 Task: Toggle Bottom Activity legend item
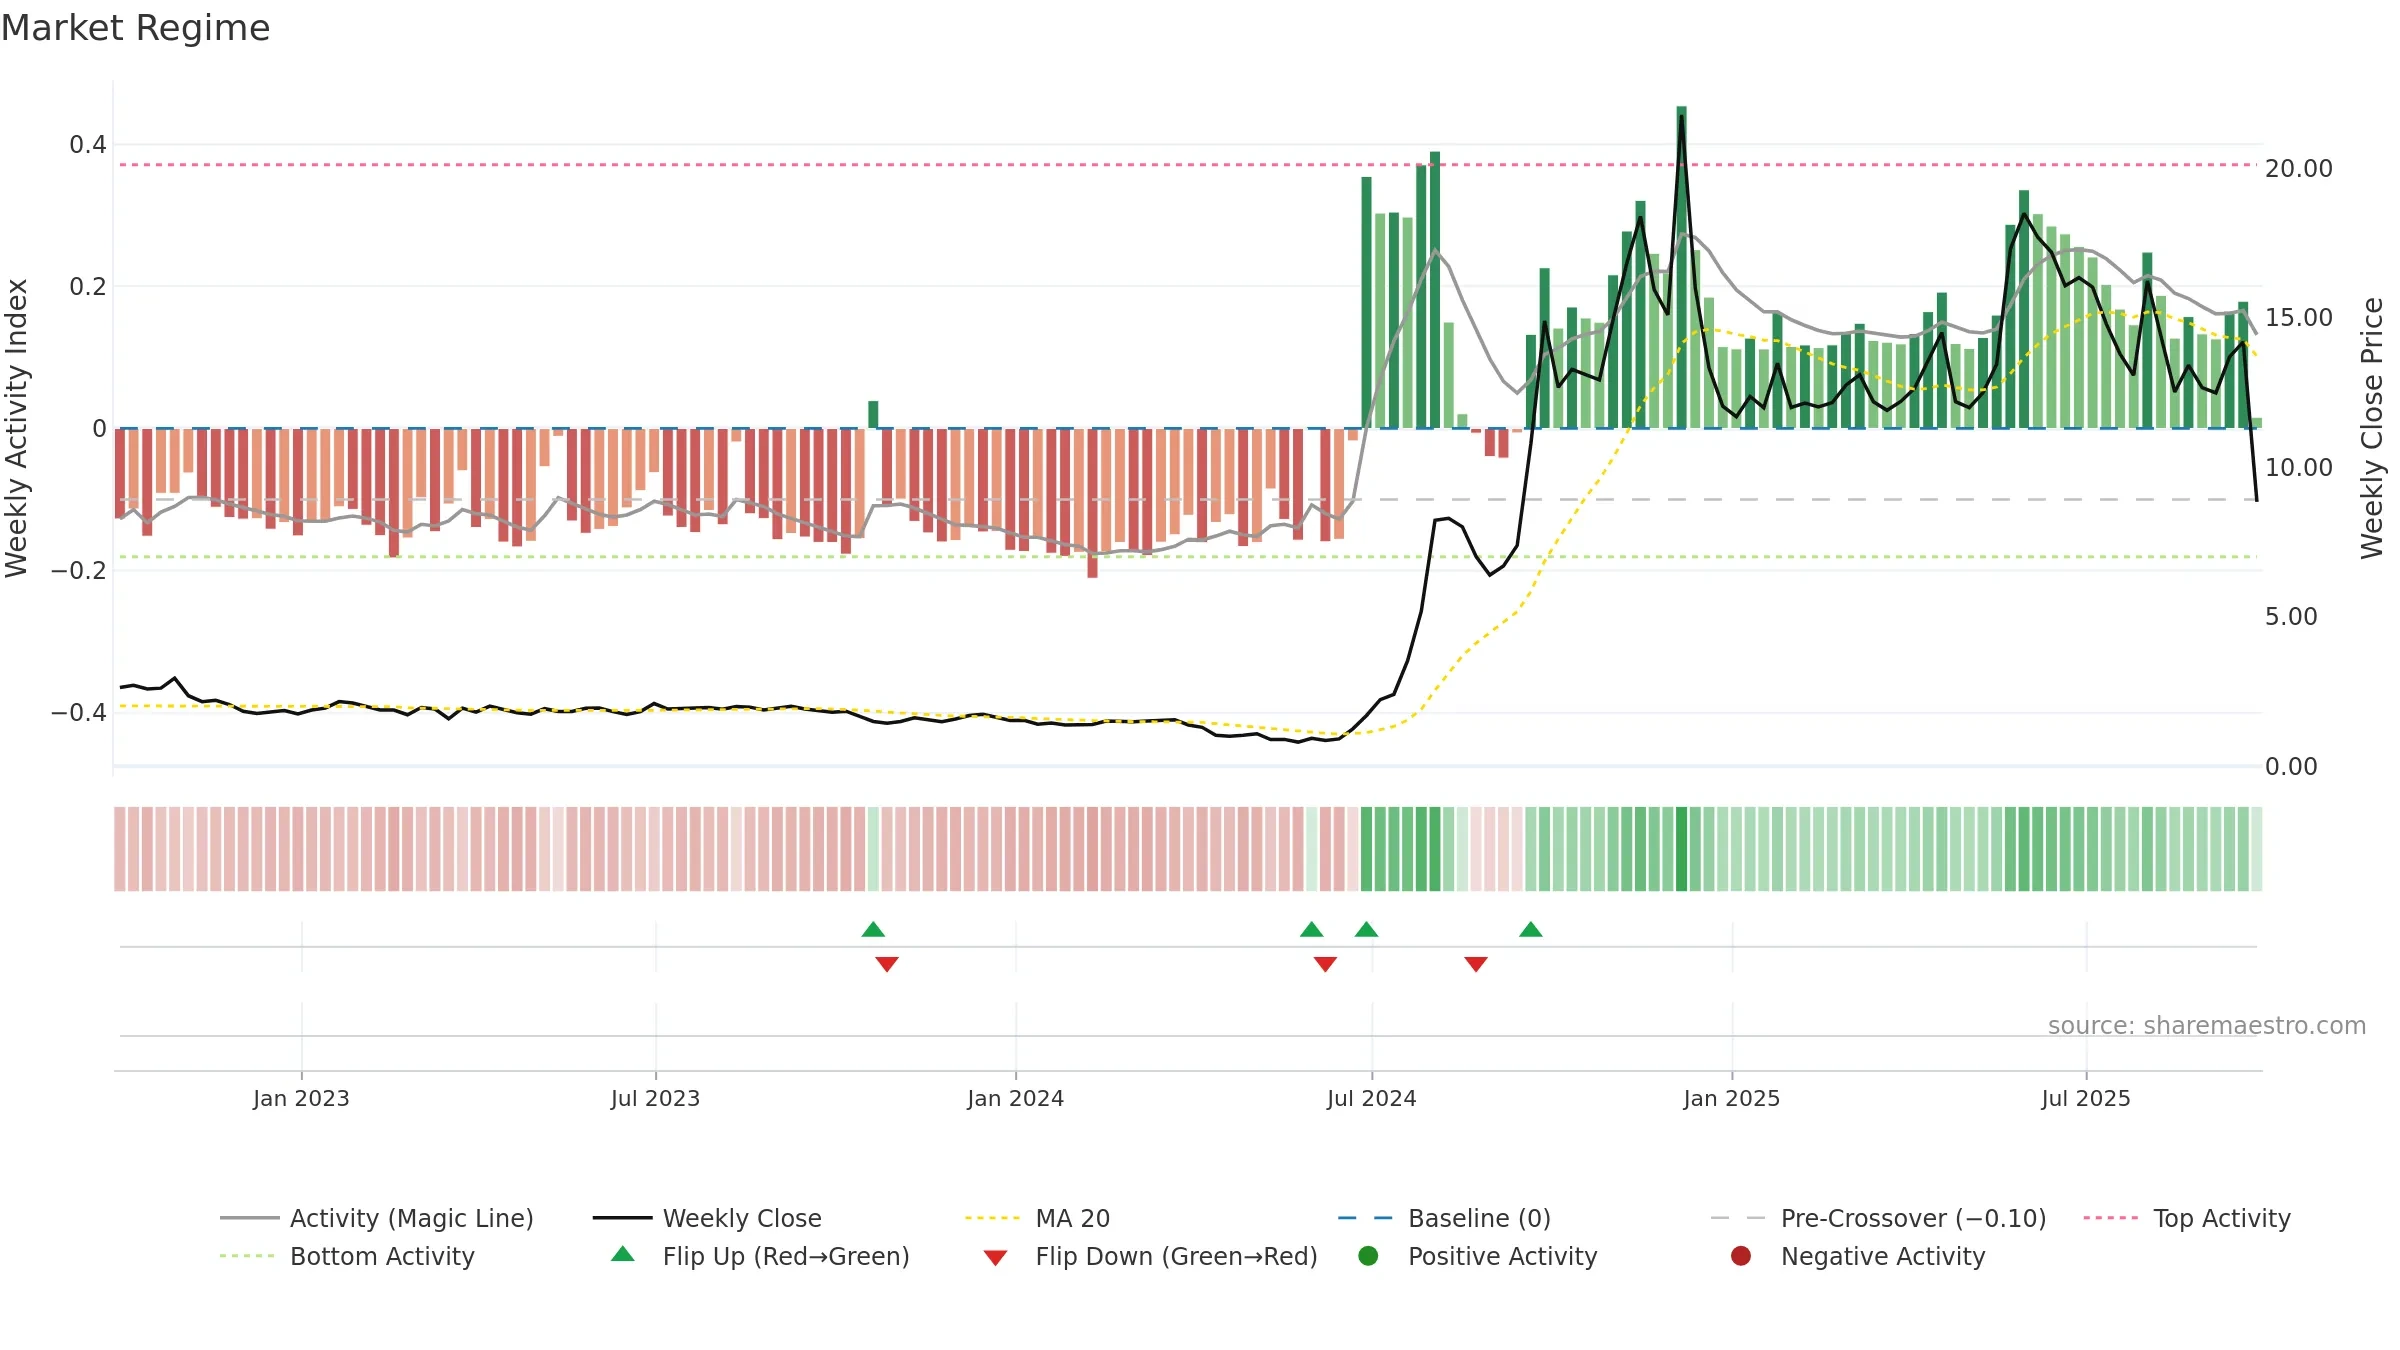pyautogui.click(x=347, y=1256)
